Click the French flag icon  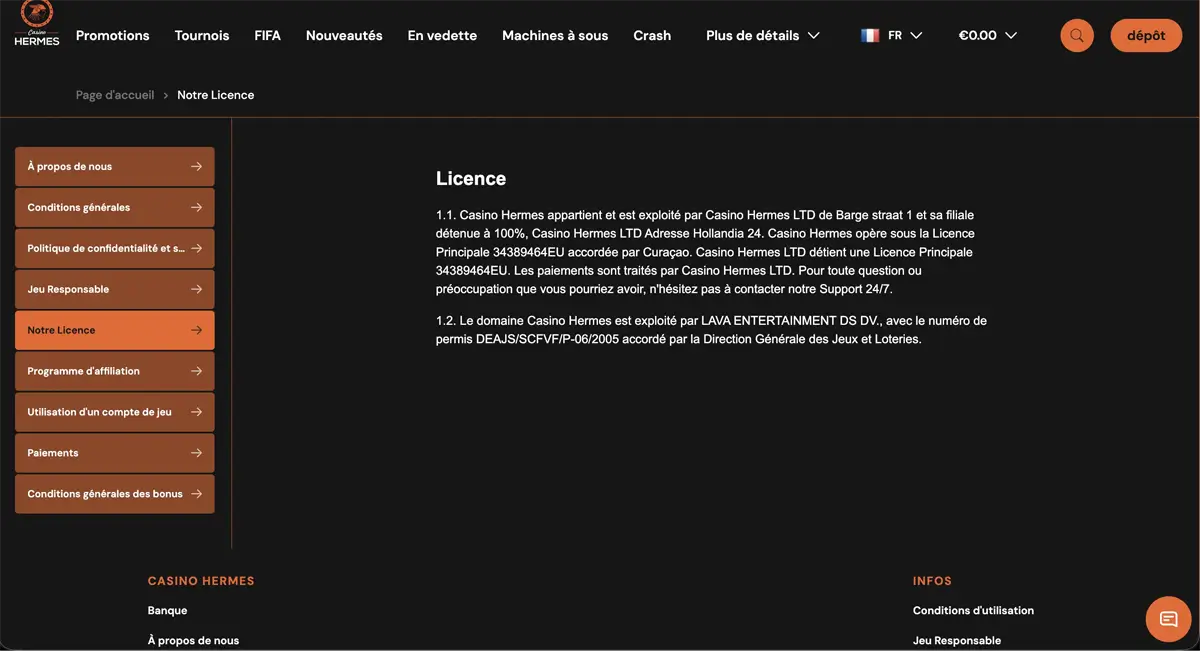point(870,35)
